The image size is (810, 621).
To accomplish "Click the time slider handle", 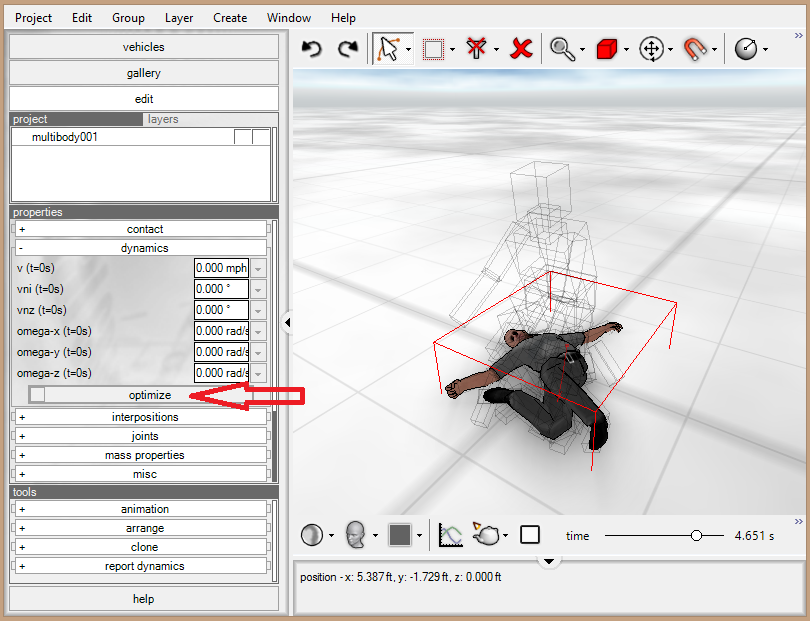I will pyautogui.click(x=696, y=536).
